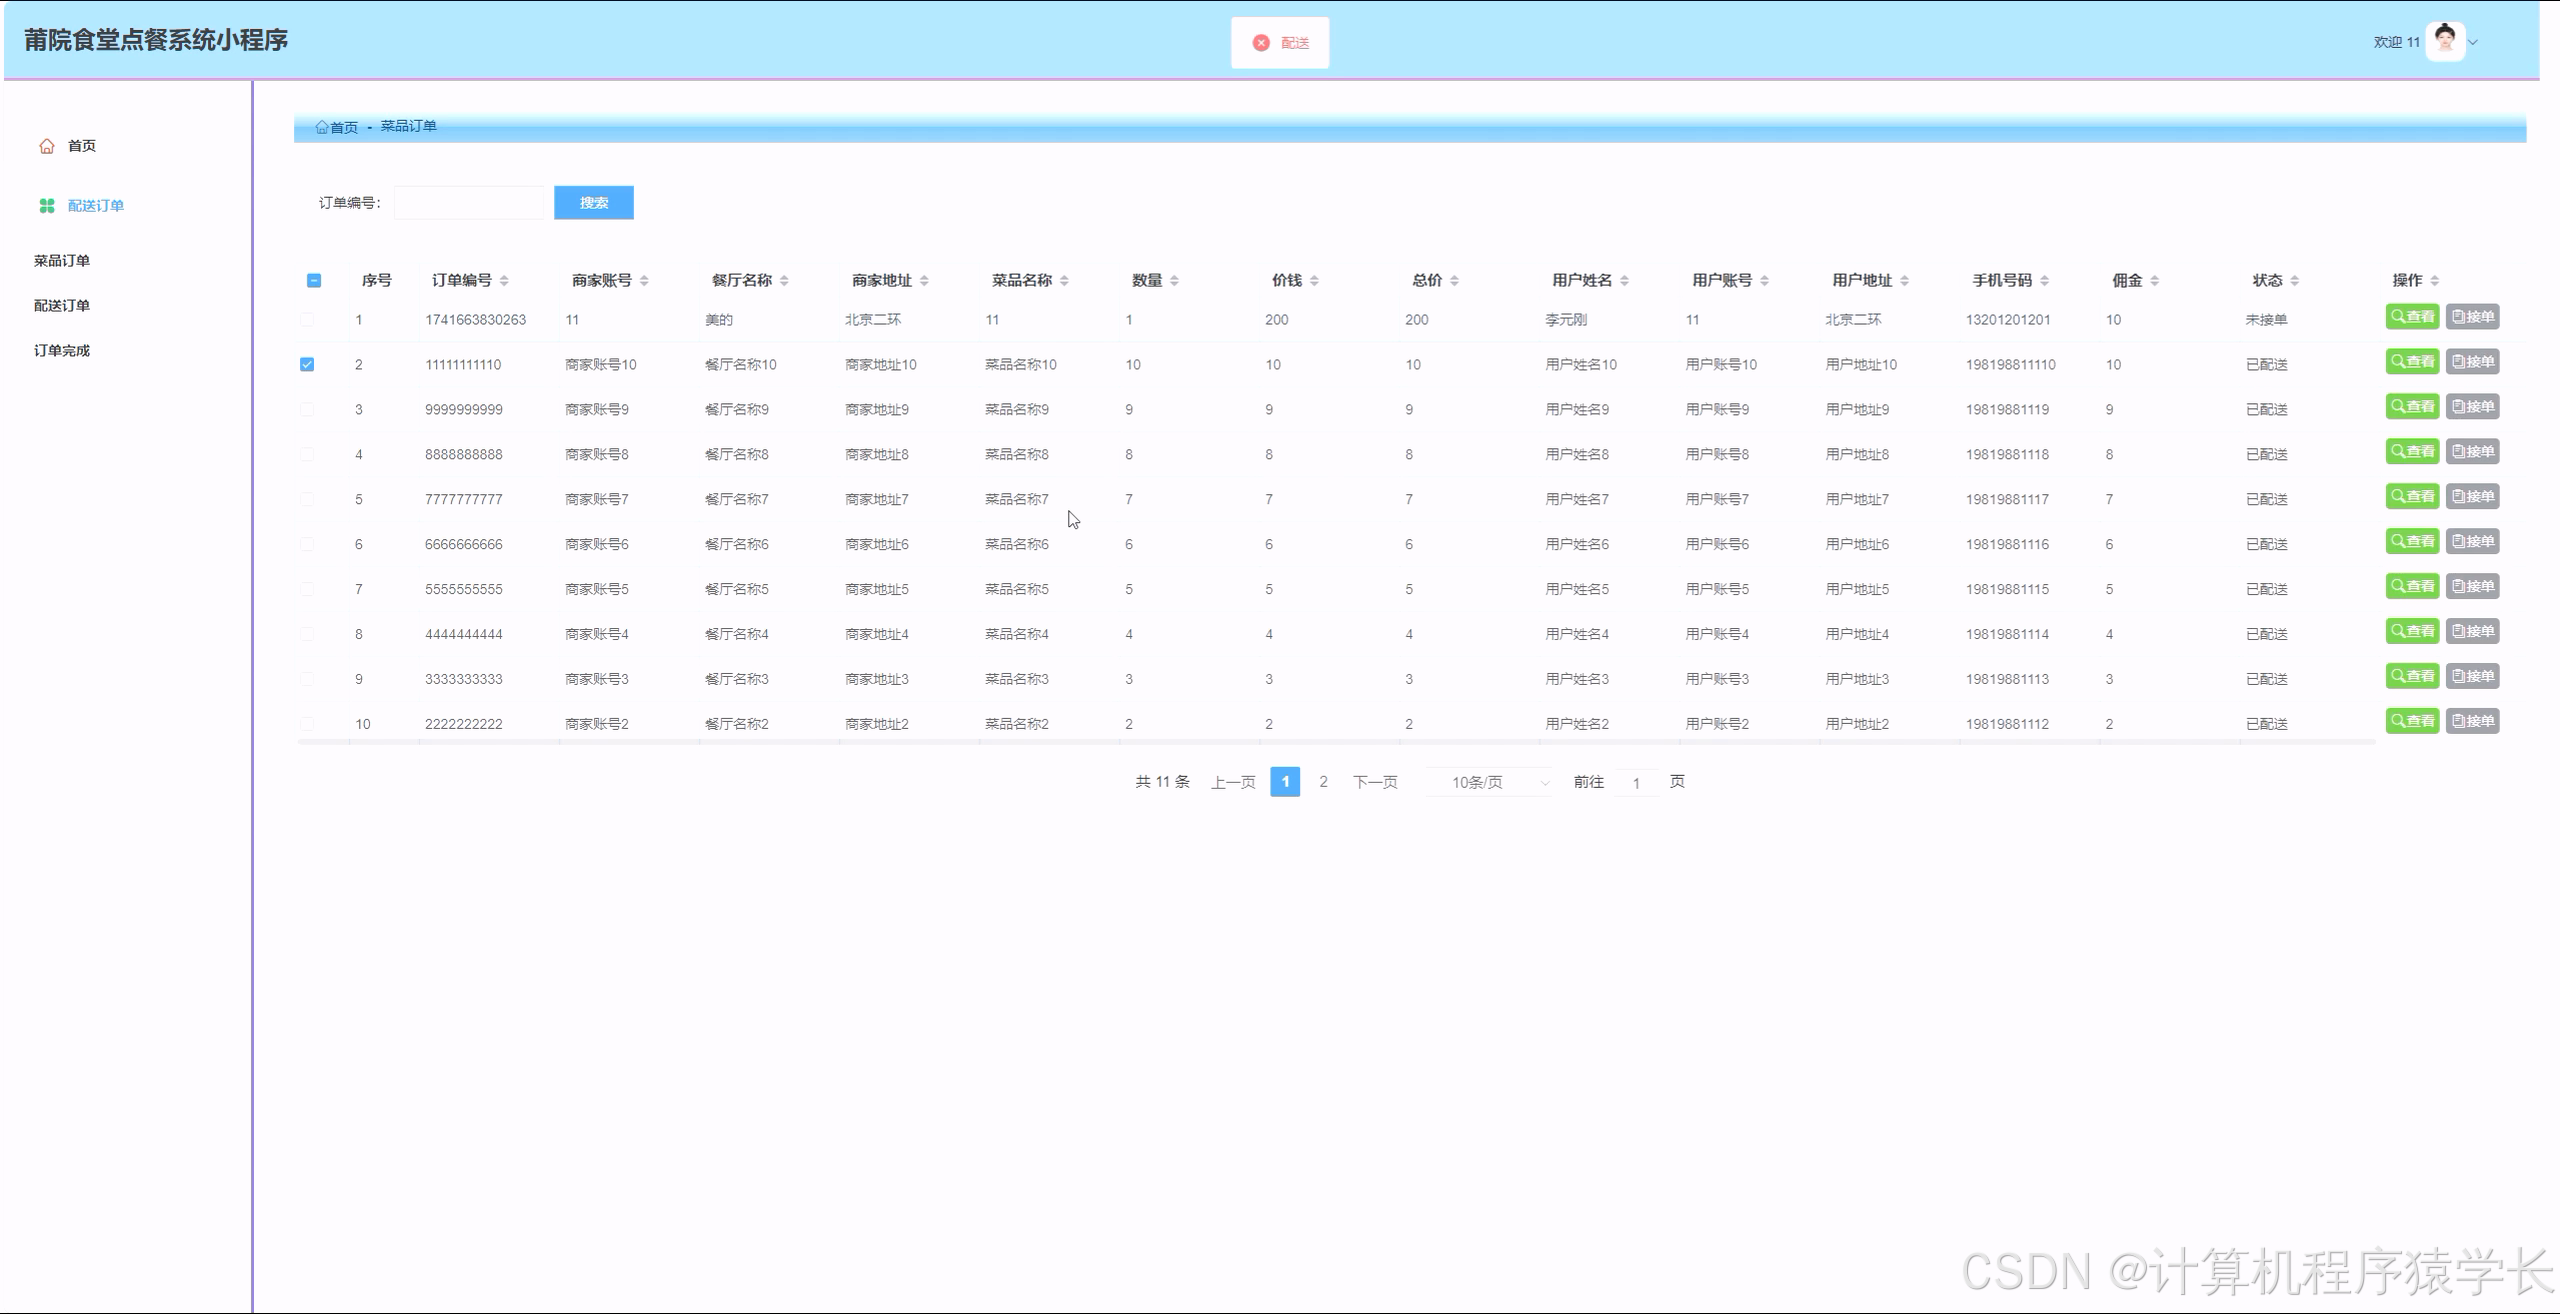Toggle the select-all checkbox in the table header

coord(314,281)
